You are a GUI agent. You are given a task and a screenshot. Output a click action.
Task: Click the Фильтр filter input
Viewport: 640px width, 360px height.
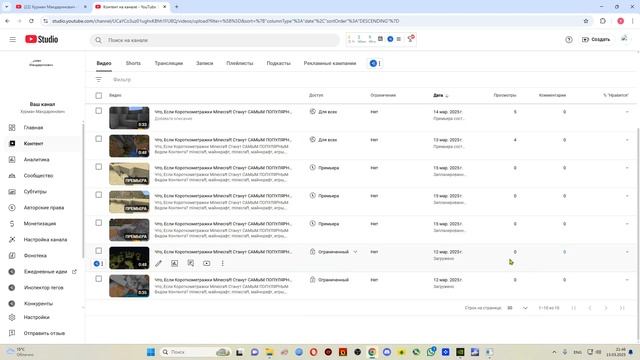pyautogui.click(x=122, y=80)
